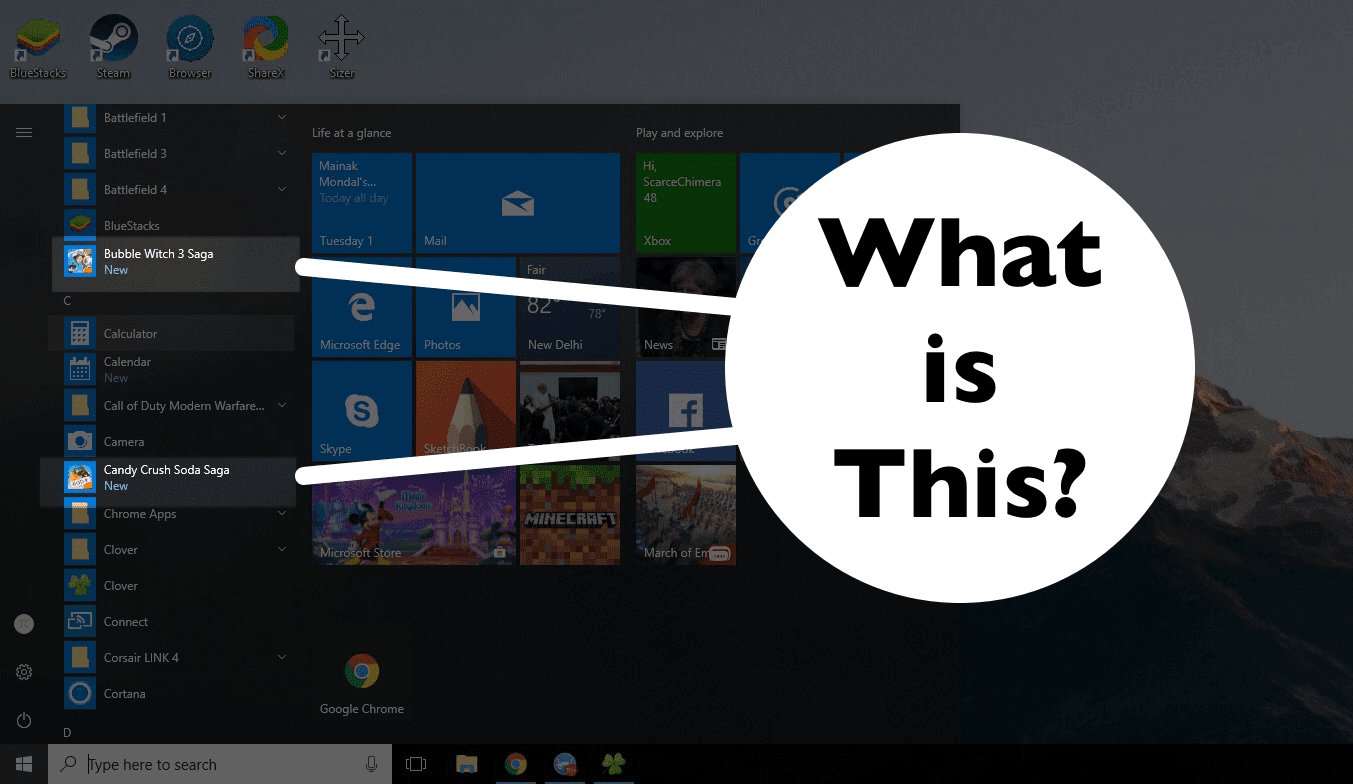The height and width of the screenshot is (784, 1353).
Task: Open Cortana from app list
Action: (x=172, y=694)
